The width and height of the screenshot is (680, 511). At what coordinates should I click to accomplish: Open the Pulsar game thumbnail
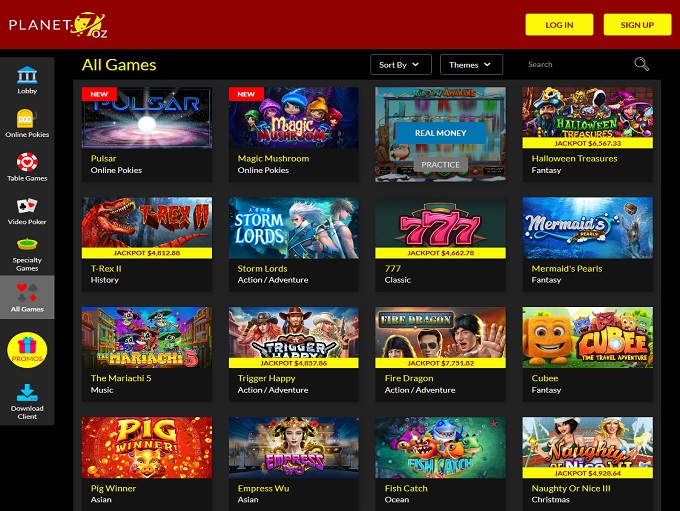[147, 118]
